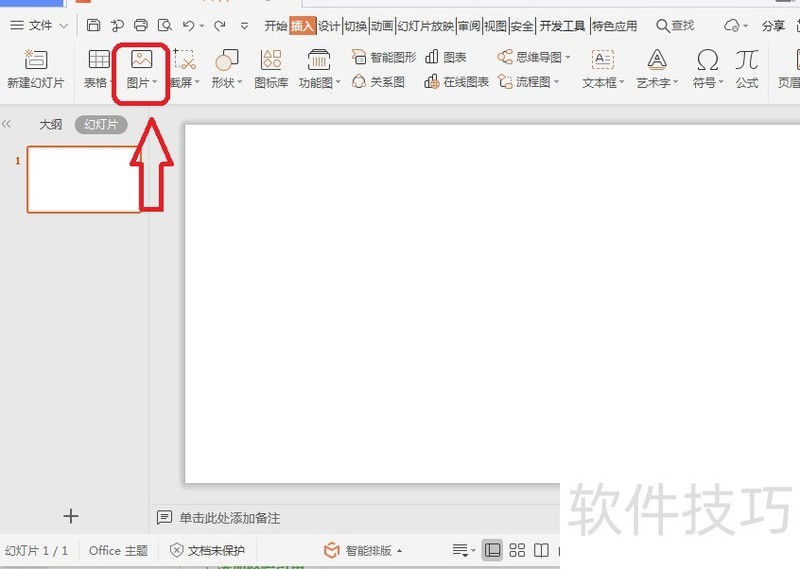Open the quick access toolbar customize dropdown

pos(244,26)
